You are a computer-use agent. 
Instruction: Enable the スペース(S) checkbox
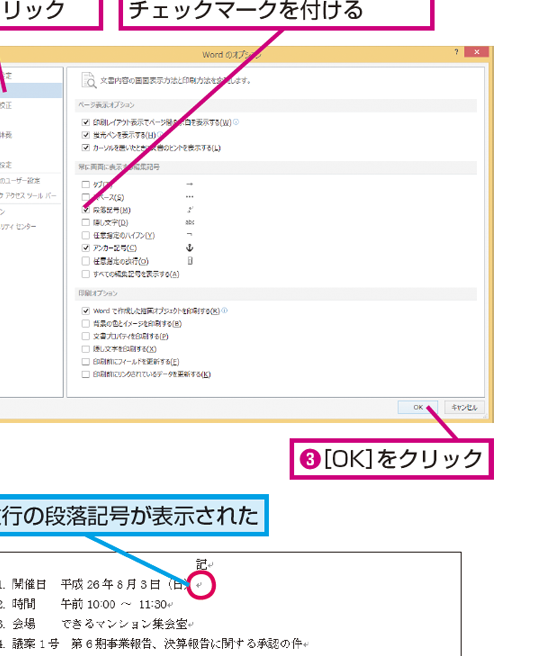[x=86, y=197]
